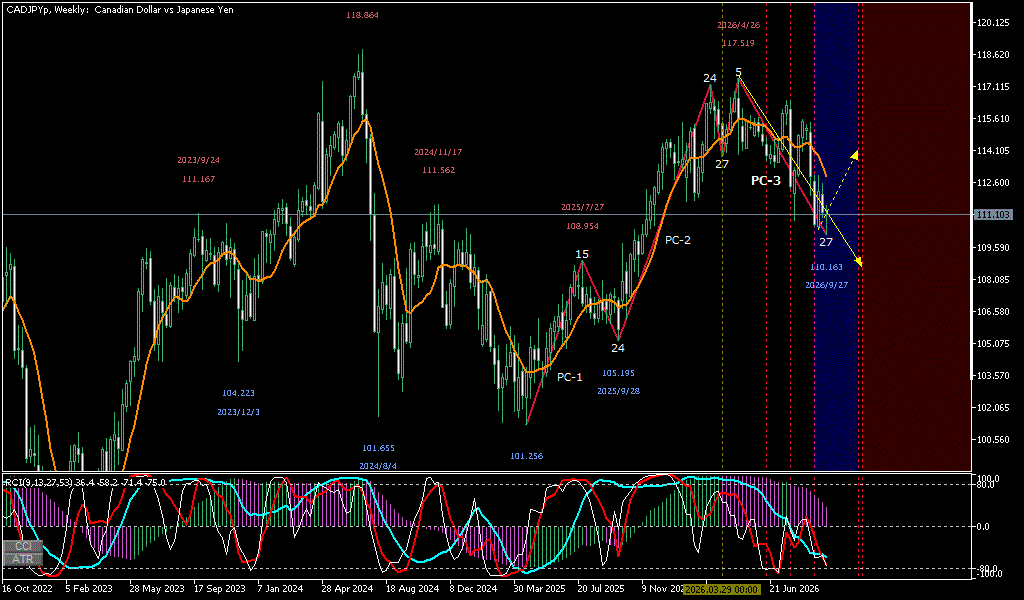Viewport: 1024px width, 600px height.
Task: Click the 30 Mar 2025 time axis label
Action: click(539, 588)
